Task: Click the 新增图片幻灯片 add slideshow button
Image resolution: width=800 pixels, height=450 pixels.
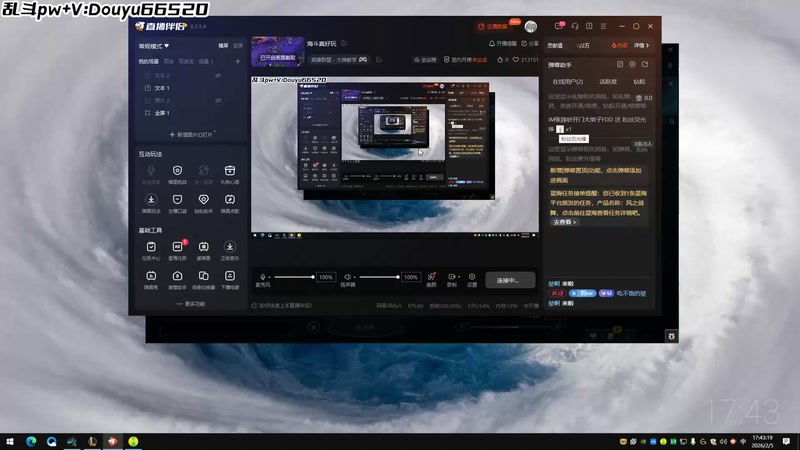Action: 191,135
